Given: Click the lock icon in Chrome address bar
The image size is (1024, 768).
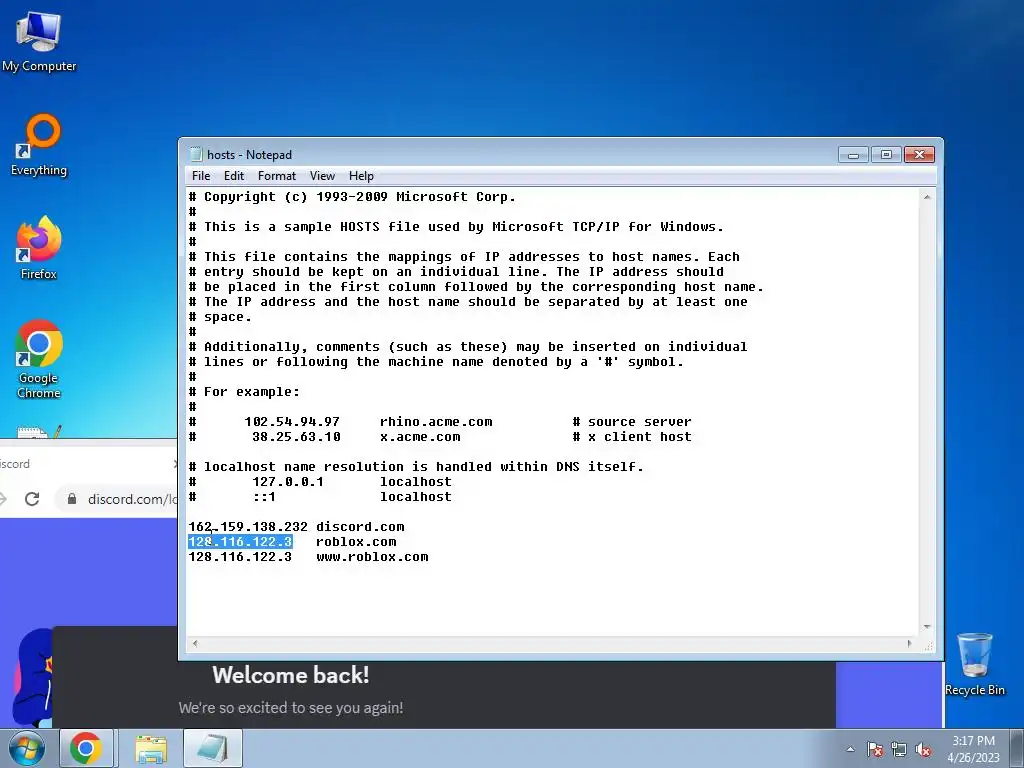Looking at the screenshot, I should [72, 499].
